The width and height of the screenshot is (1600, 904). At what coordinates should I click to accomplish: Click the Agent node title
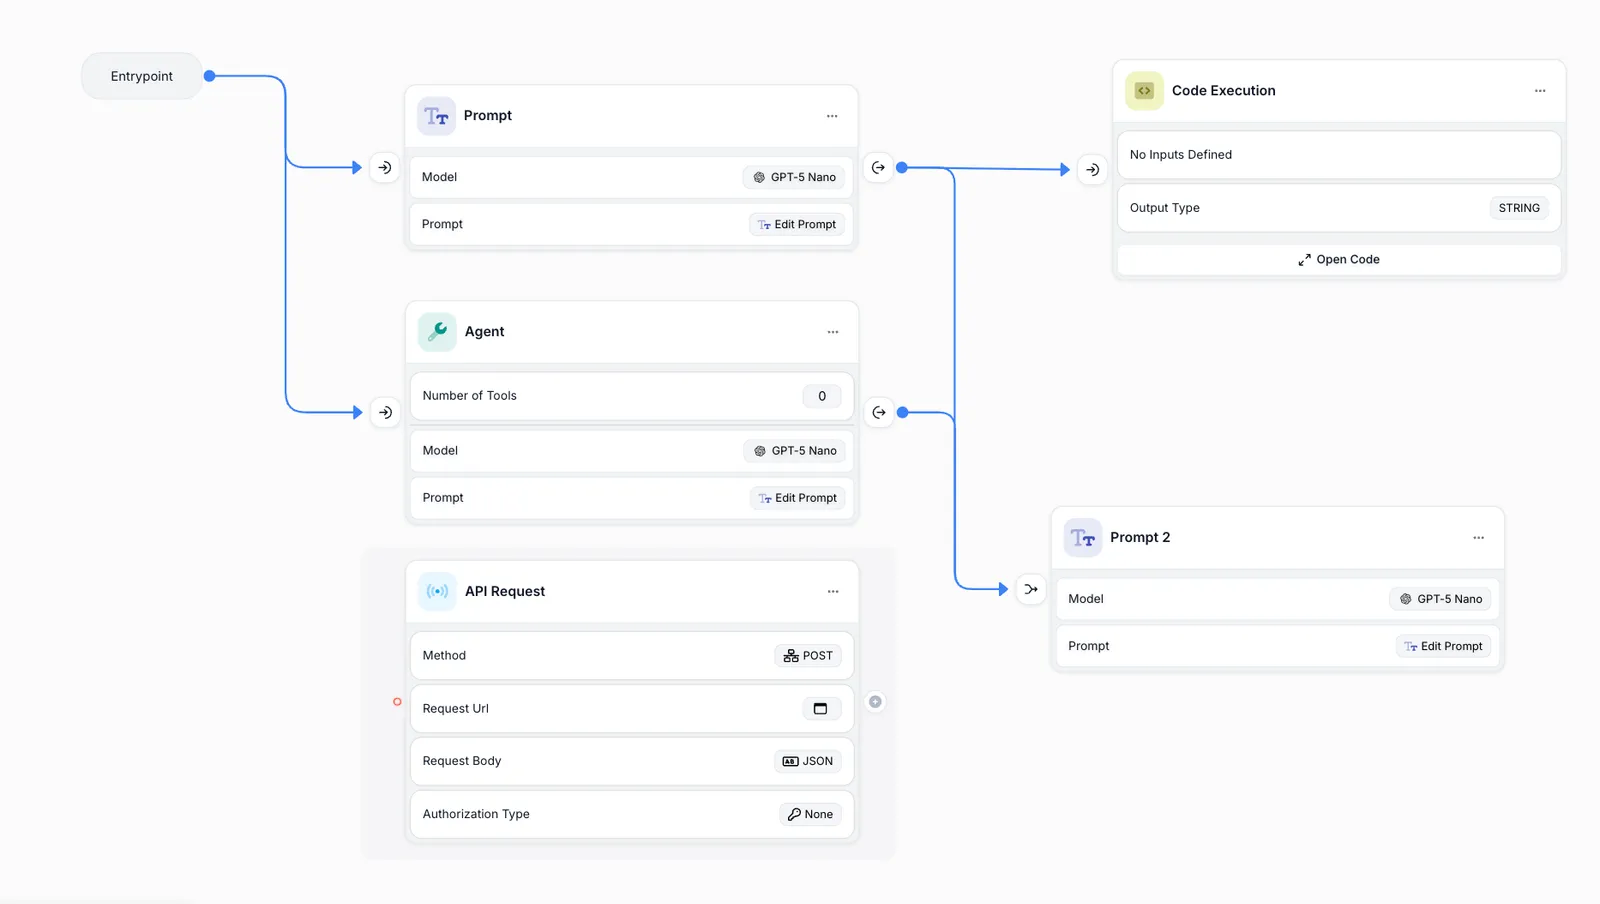coord(484,332)
